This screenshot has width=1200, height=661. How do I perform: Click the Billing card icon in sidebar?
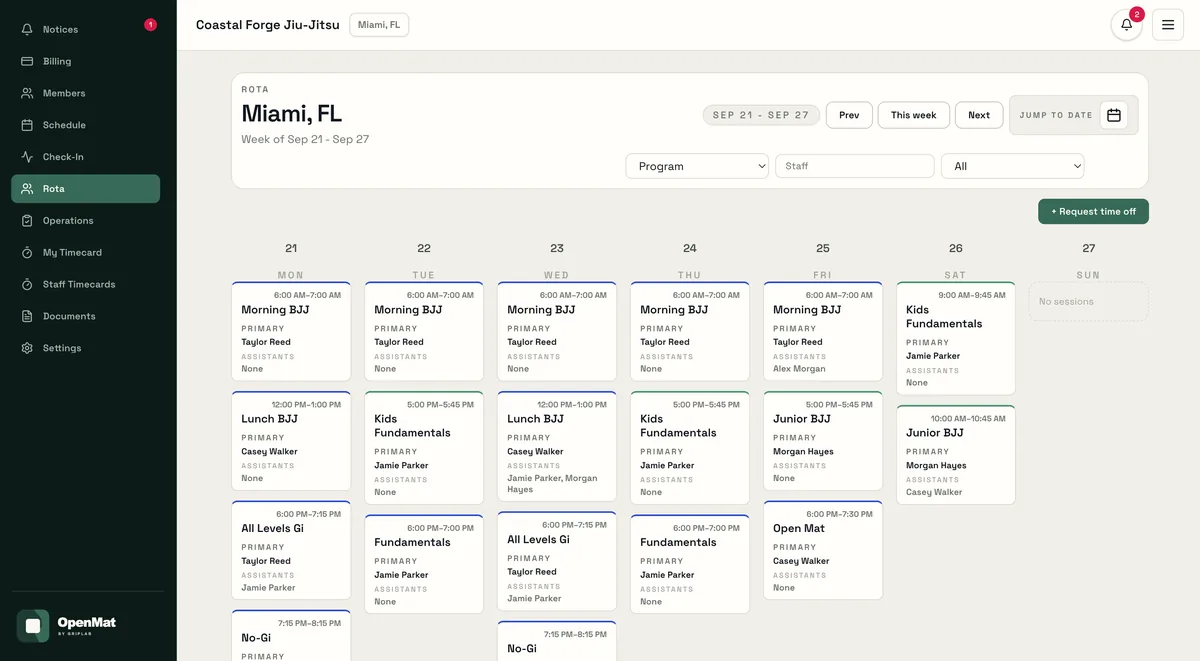(x=27, y=61)
